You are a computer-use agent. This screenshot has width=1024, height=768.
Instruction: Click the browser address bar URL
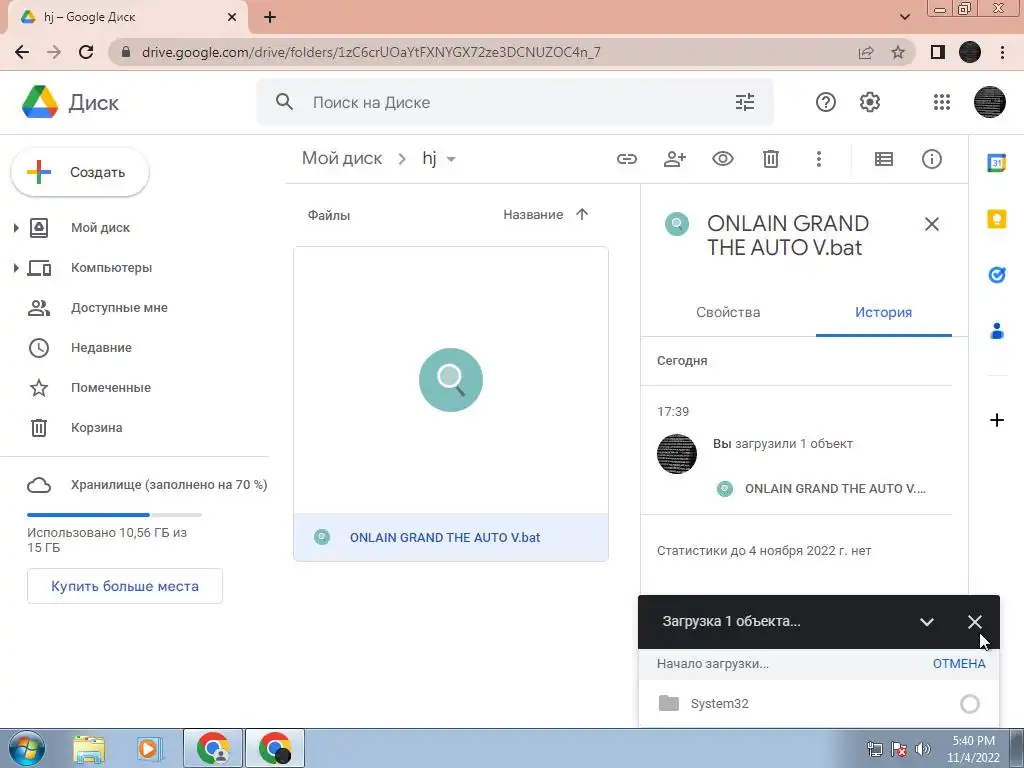(x=371, y=52)
